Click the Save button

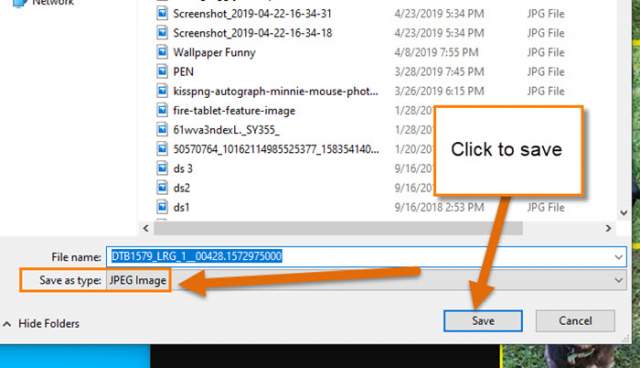coord(483,321)
